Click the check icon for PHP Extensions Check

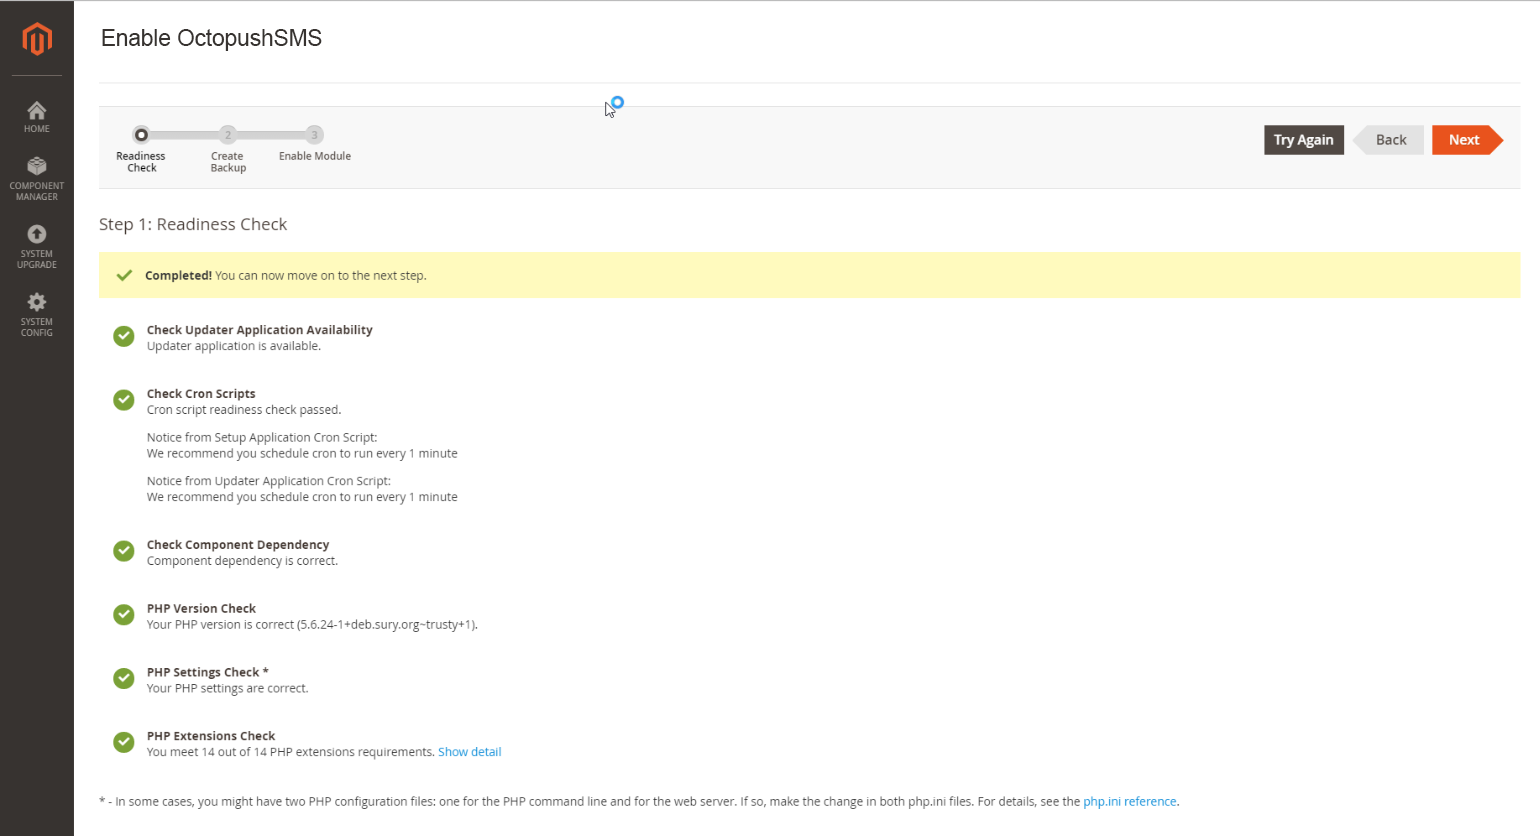pyautogui.click(x=124, y=742)
